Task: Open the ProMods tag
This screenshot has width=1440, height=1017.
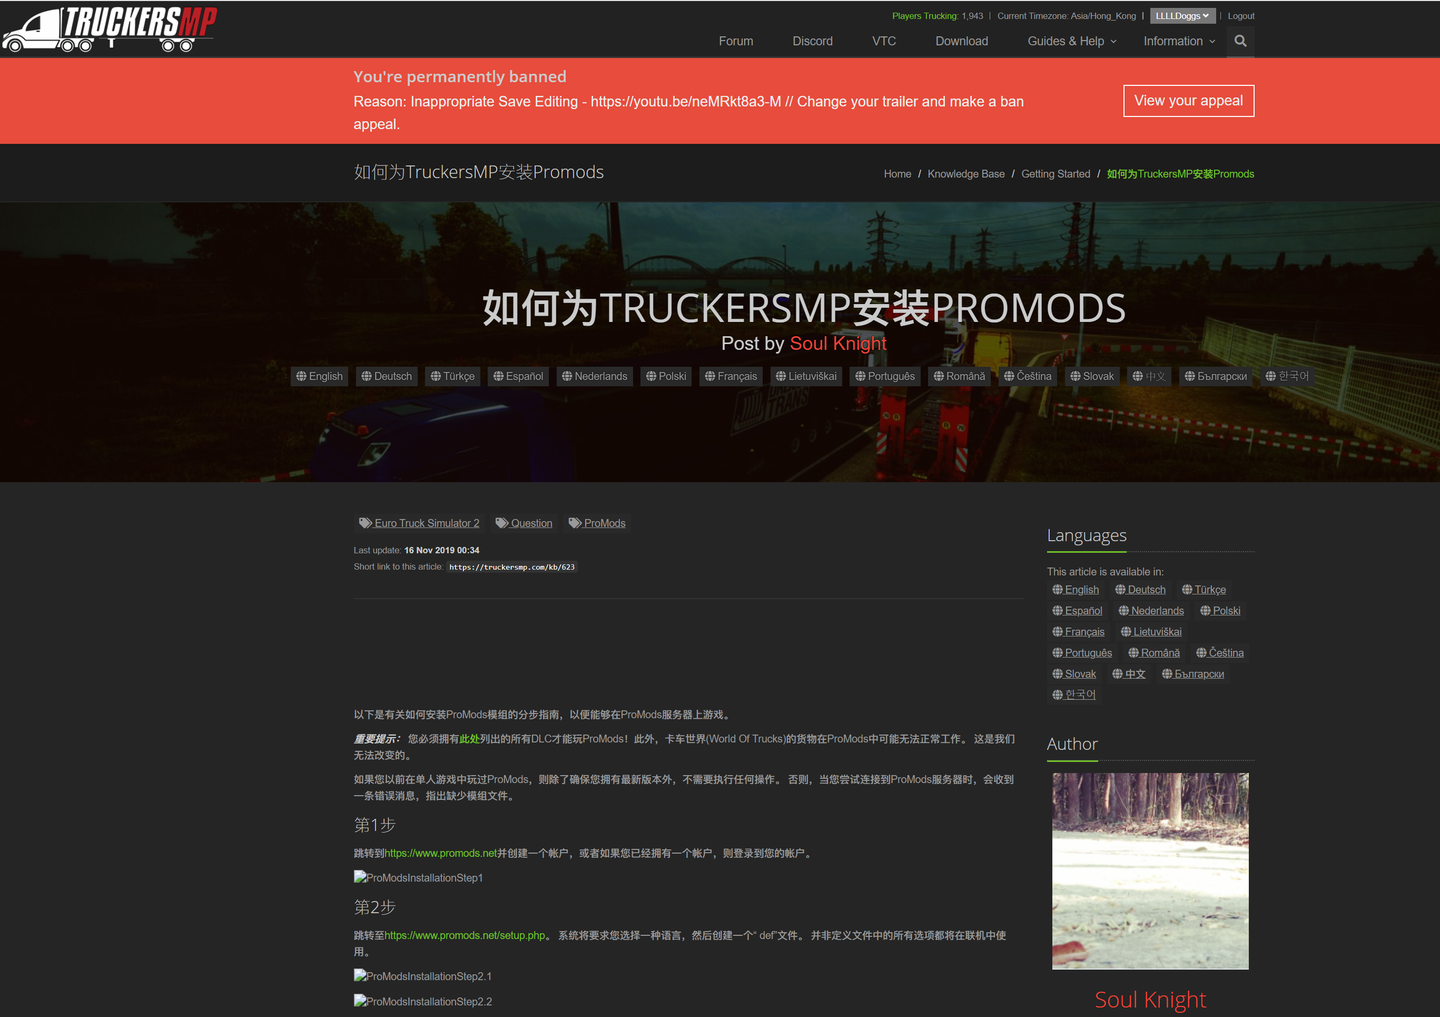Action: click(x=597, y=523)
